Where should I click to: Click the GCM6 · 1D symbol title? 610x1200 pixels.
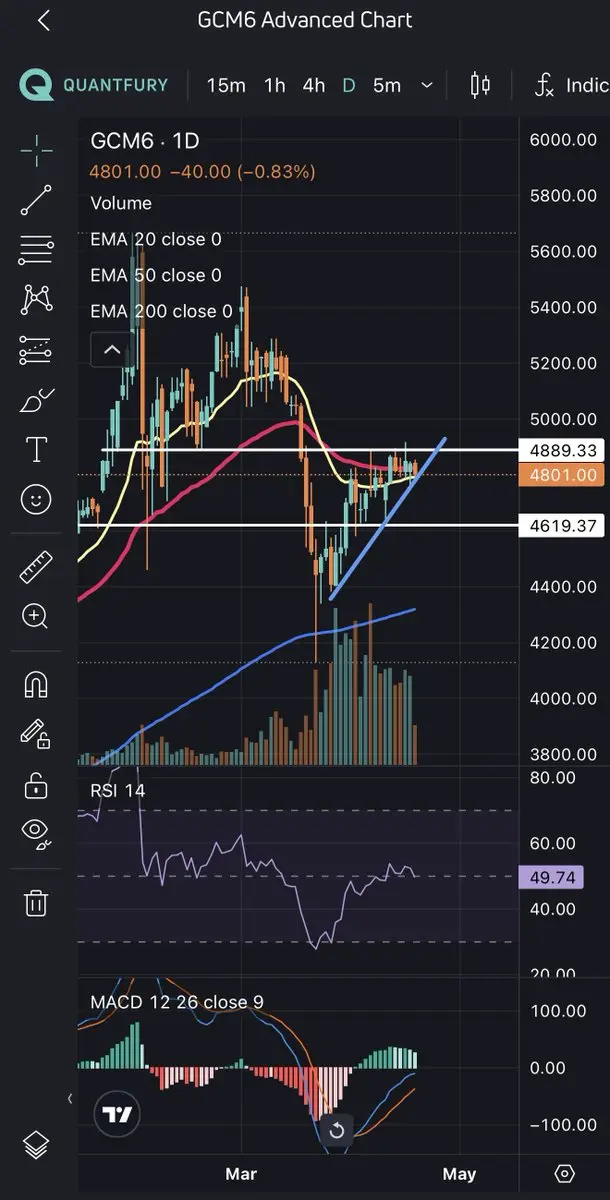[x=144, y=140]
